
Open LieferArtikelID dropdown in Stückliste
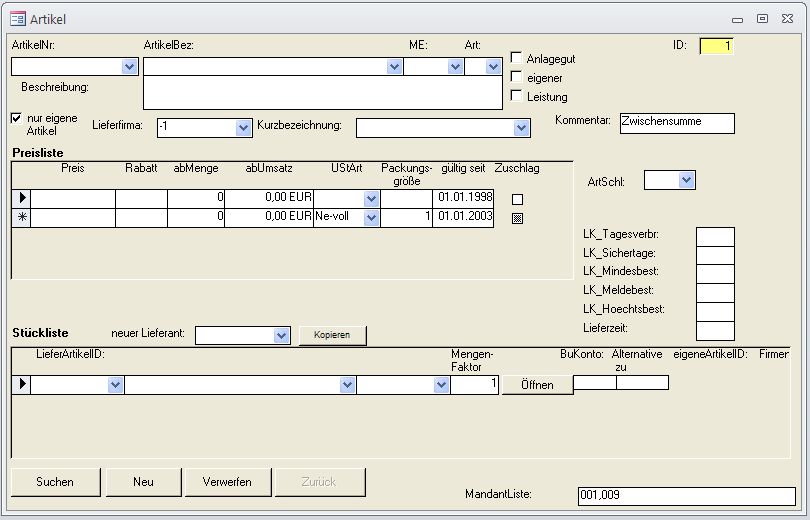pos(115,385)
